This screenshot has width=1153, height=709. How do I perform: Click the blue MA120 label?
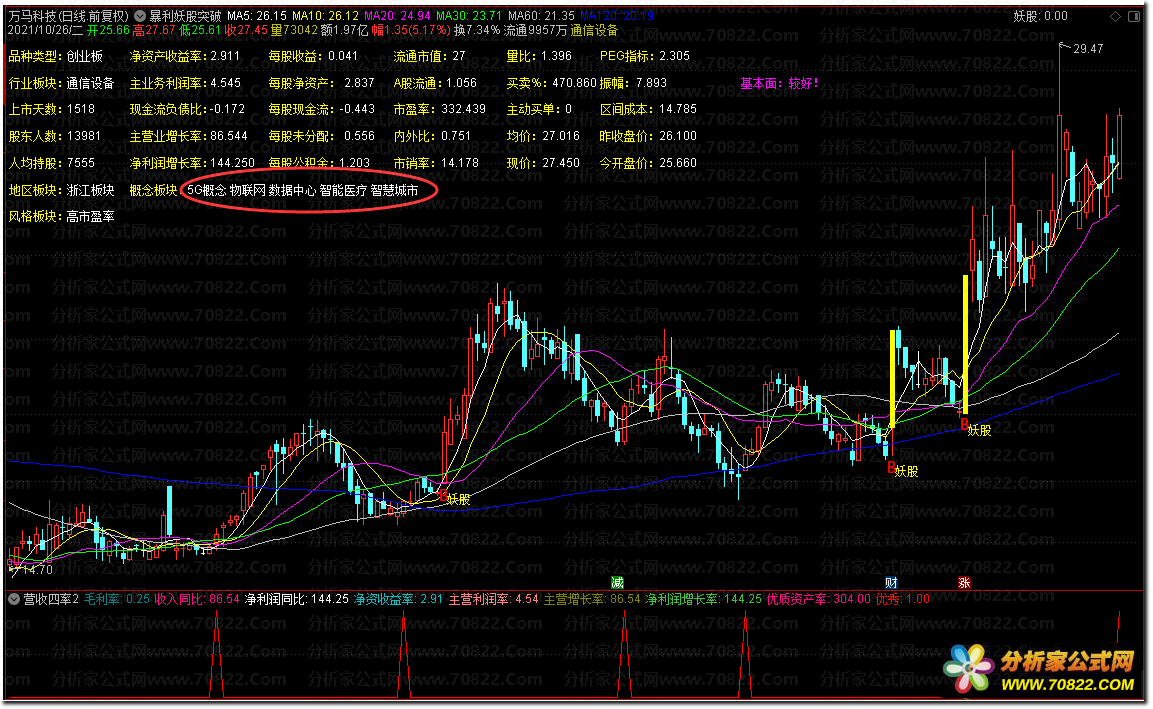[x=616, y=15]
